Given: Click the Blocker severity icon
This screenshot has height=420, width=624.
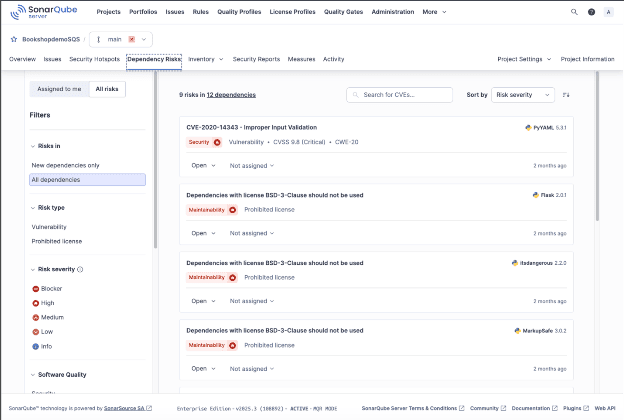Looking at the screenshot, I should click(35, 289).
